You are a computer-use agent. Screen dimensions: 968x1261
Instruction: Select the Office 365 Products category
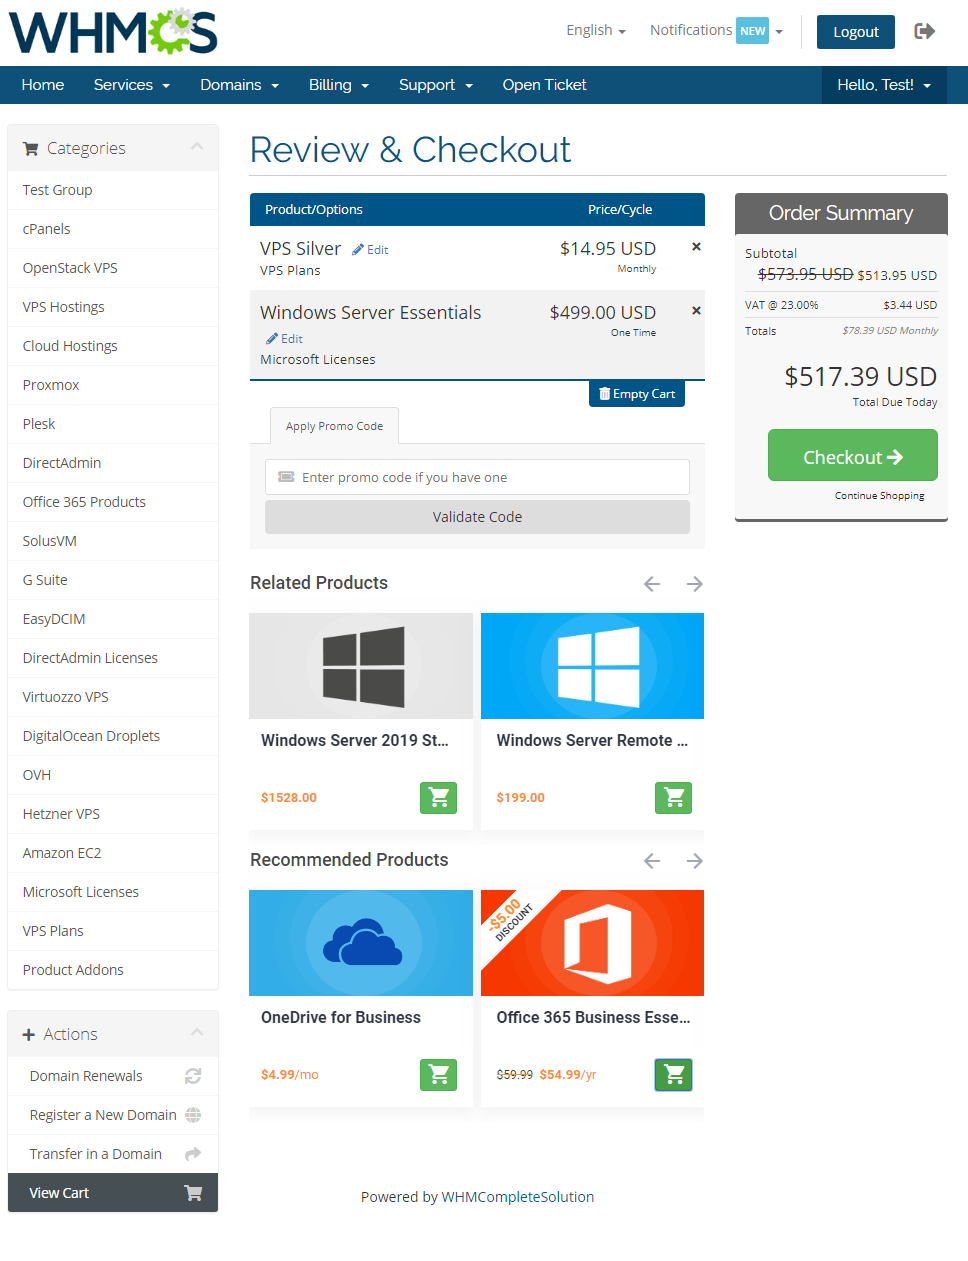[113, 502]
